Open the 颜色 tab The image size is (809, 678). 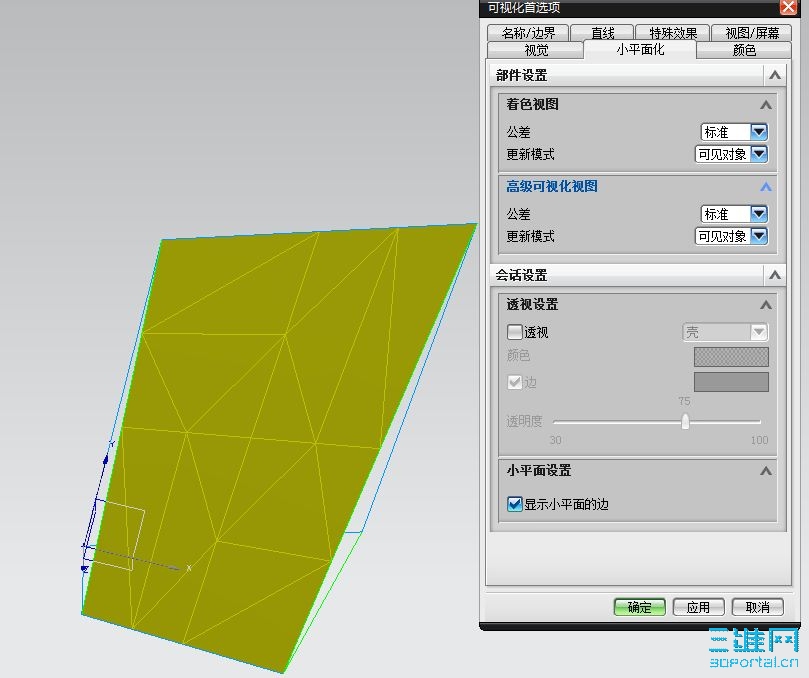coord(743,50)
